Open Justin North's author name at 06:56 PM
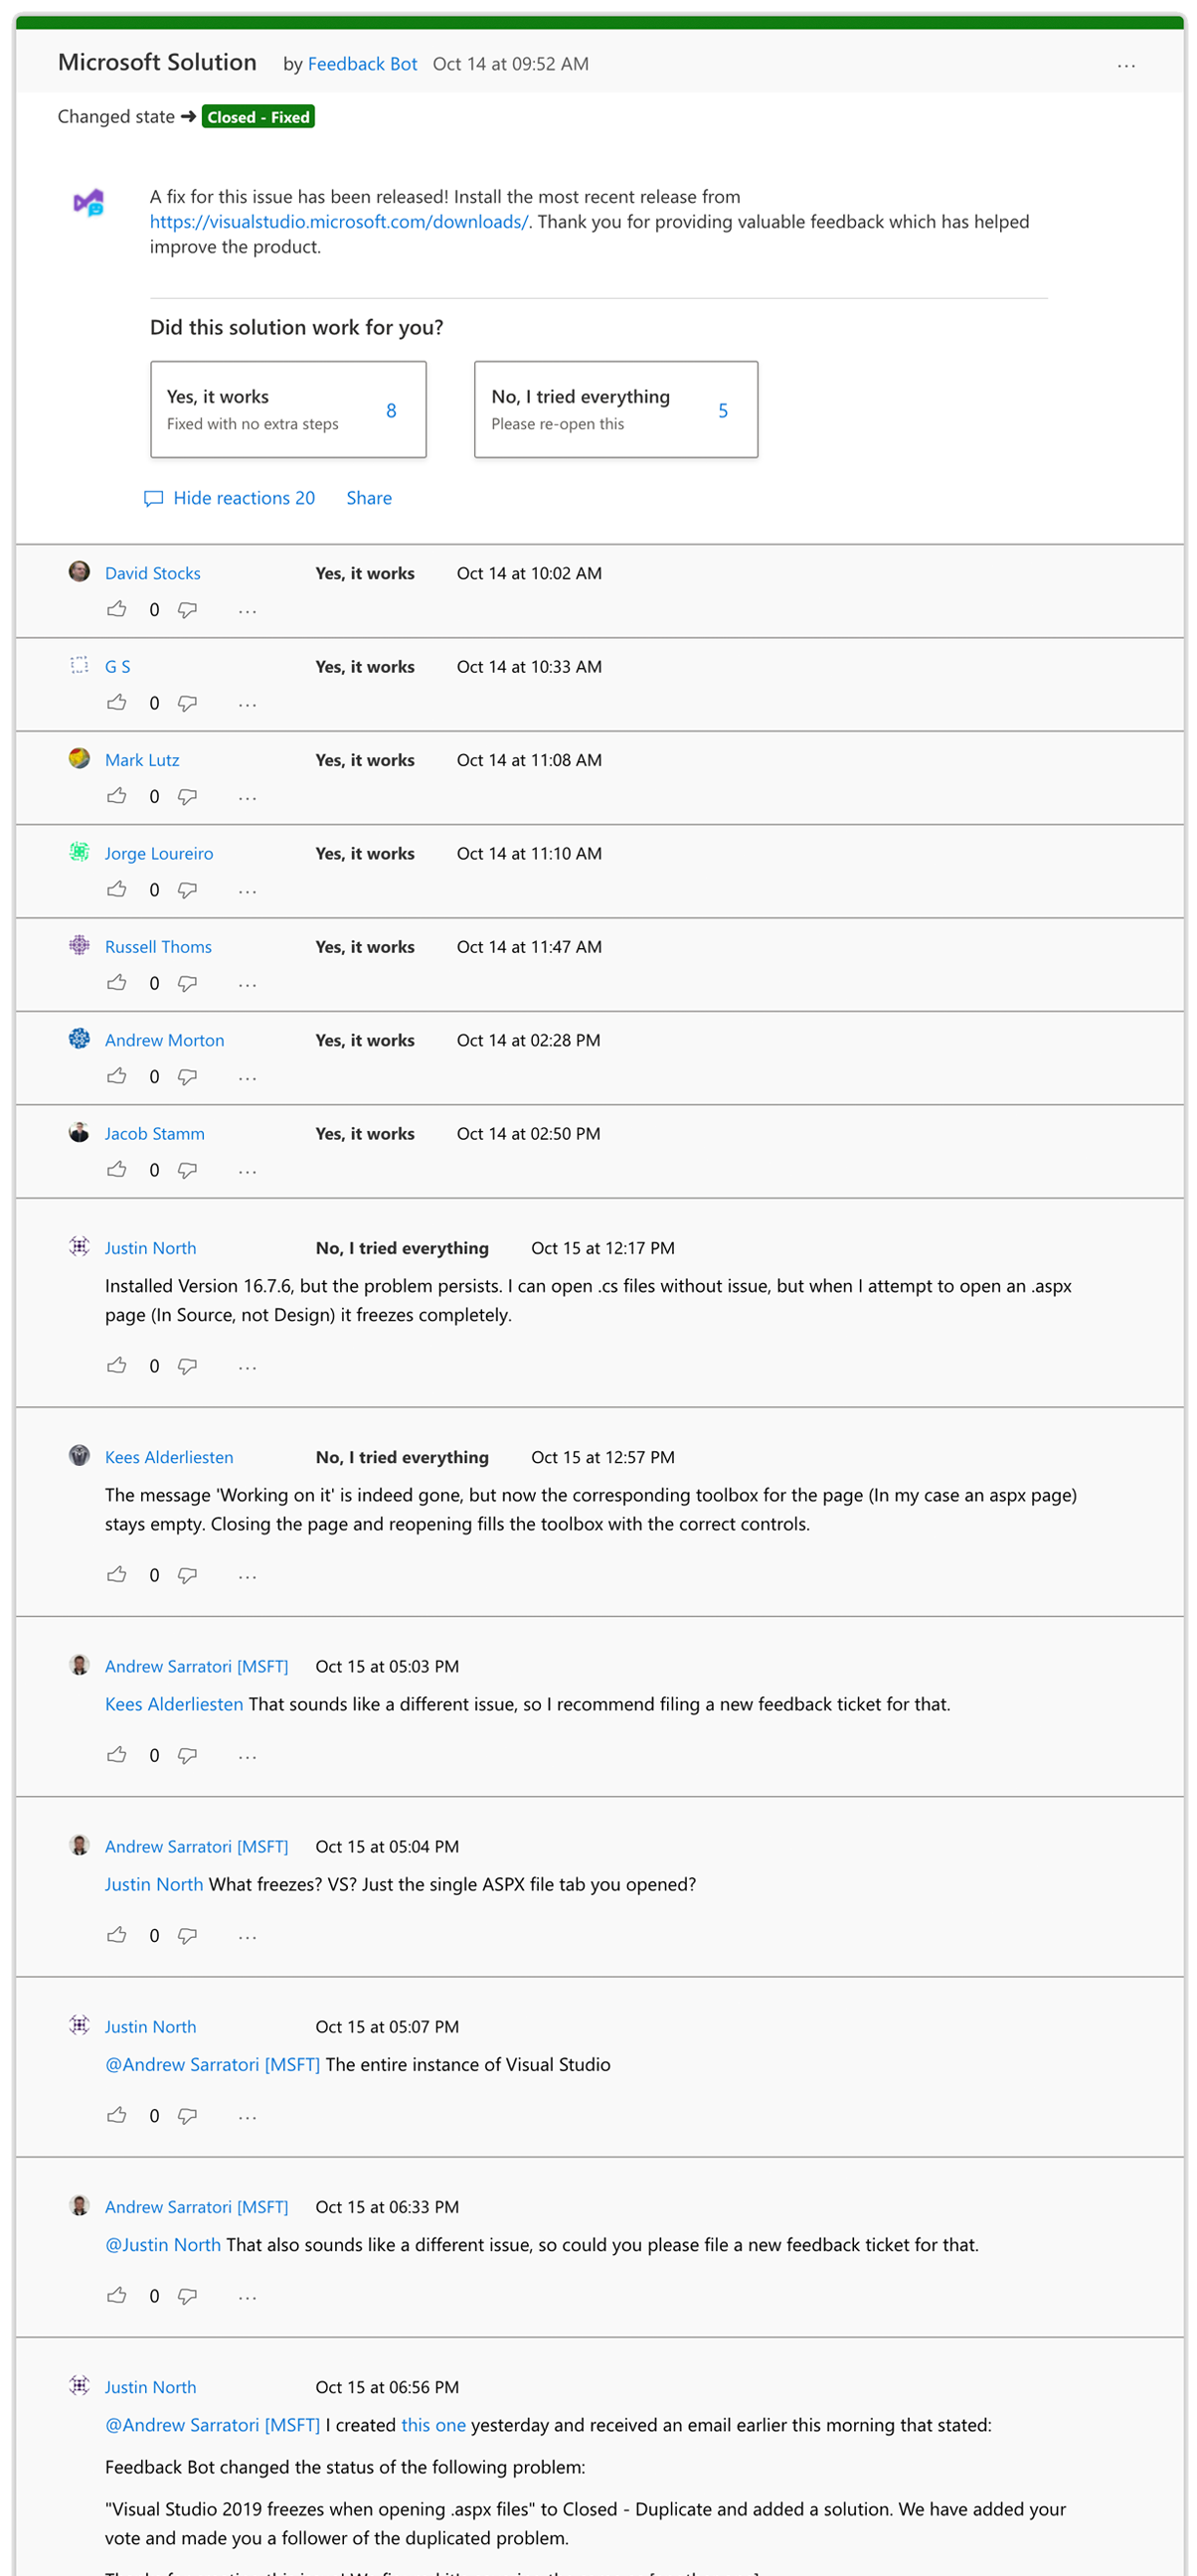The height and width of the screenshot is (2576, 1197). click(x=150, y=2387)
